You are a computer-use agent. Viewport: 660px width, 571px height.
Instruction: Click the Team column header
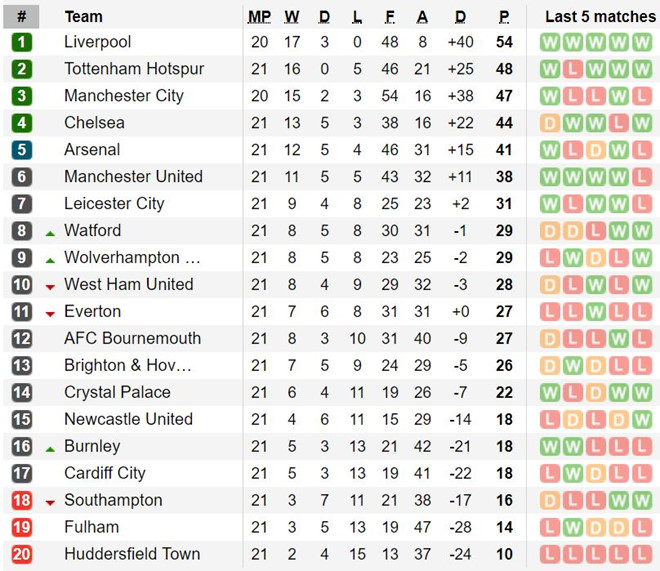83,17
